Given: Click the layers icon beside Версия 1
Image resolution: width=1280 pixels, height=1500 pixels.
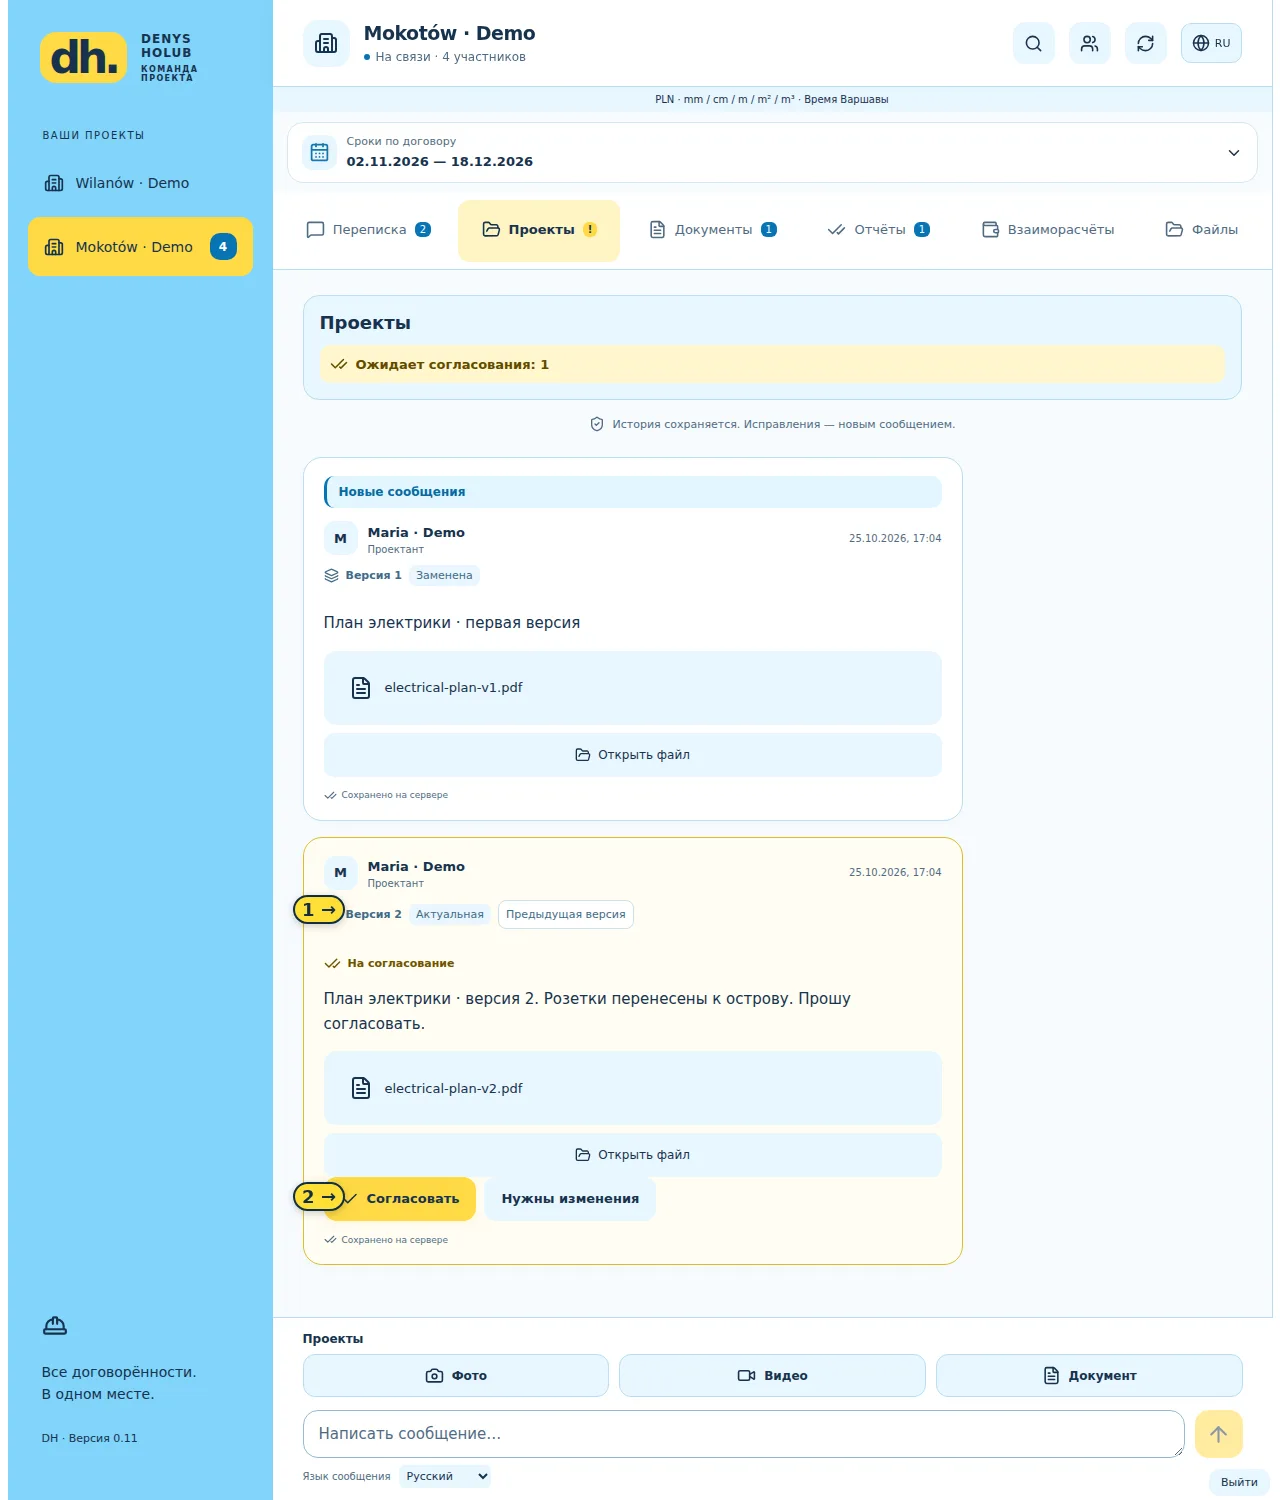Looking at the screenshot, I should 332,575.
